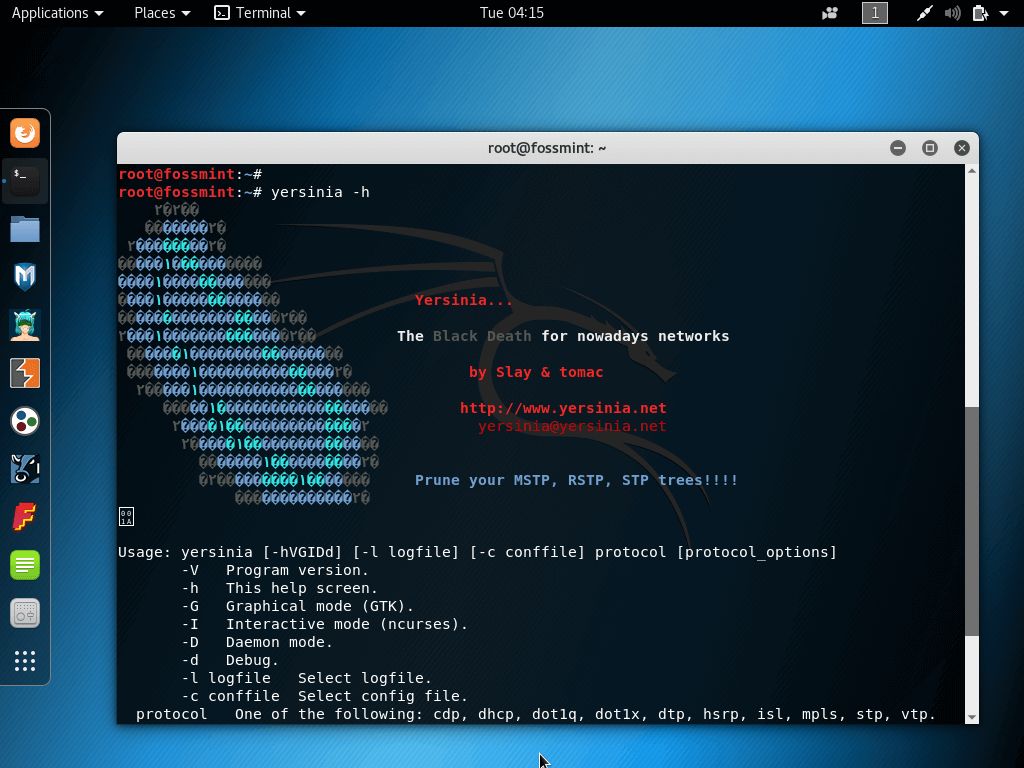
Task: Maximize the root@fossmint terminal window
Action: point(930,148)
